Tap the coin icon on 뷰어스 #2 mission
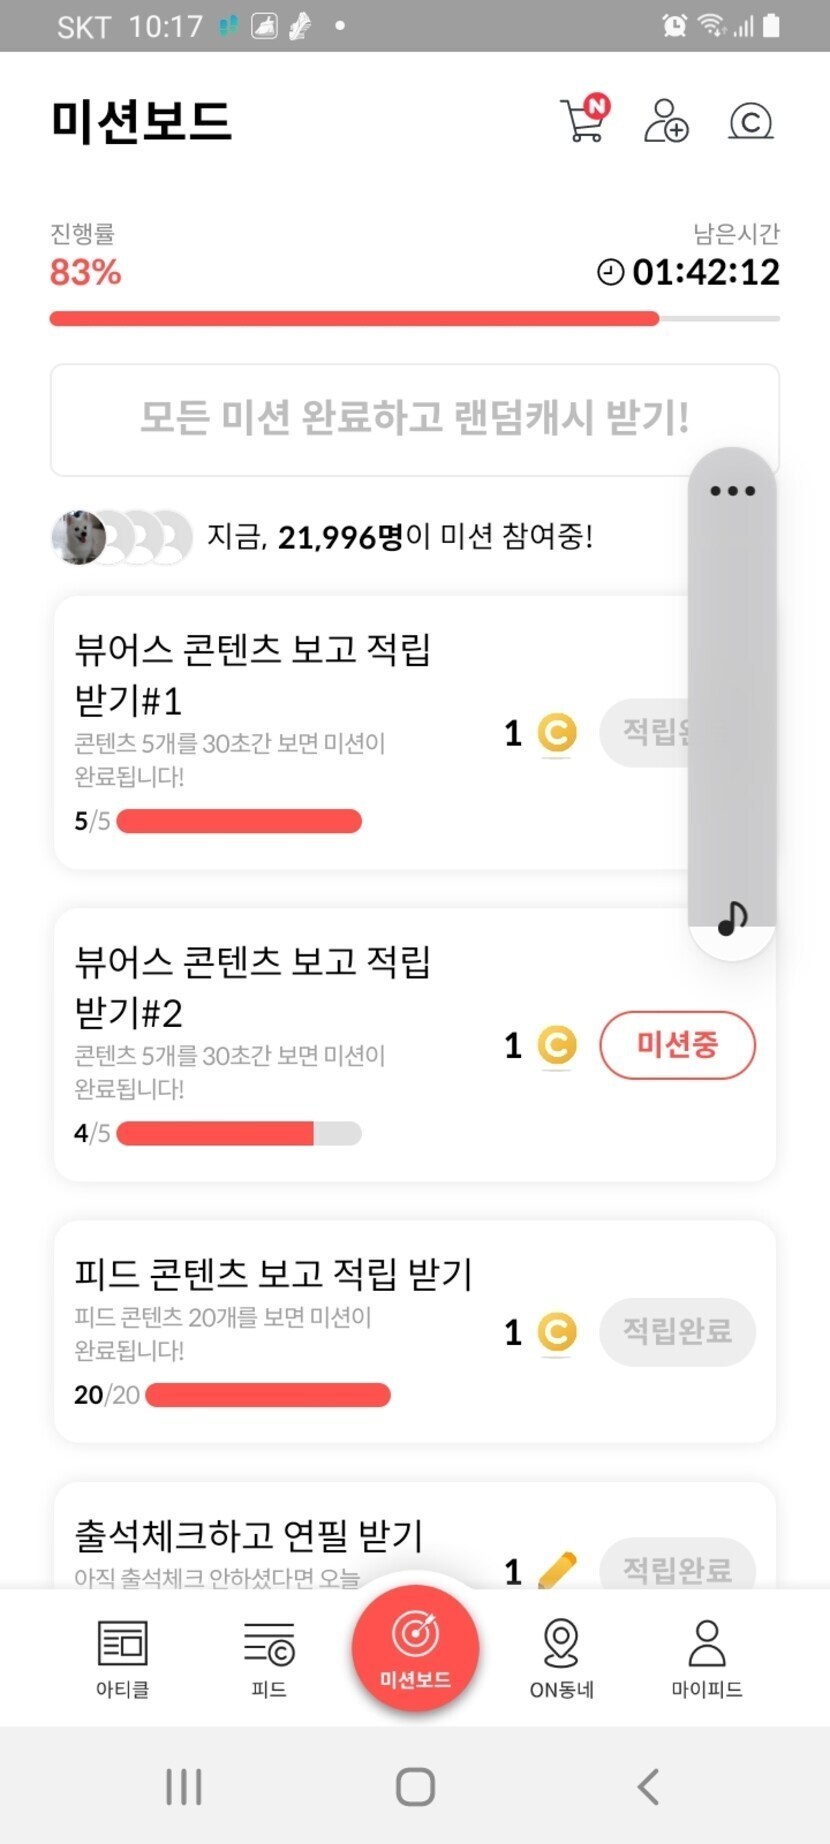830x1844 pixels. 557,1046
